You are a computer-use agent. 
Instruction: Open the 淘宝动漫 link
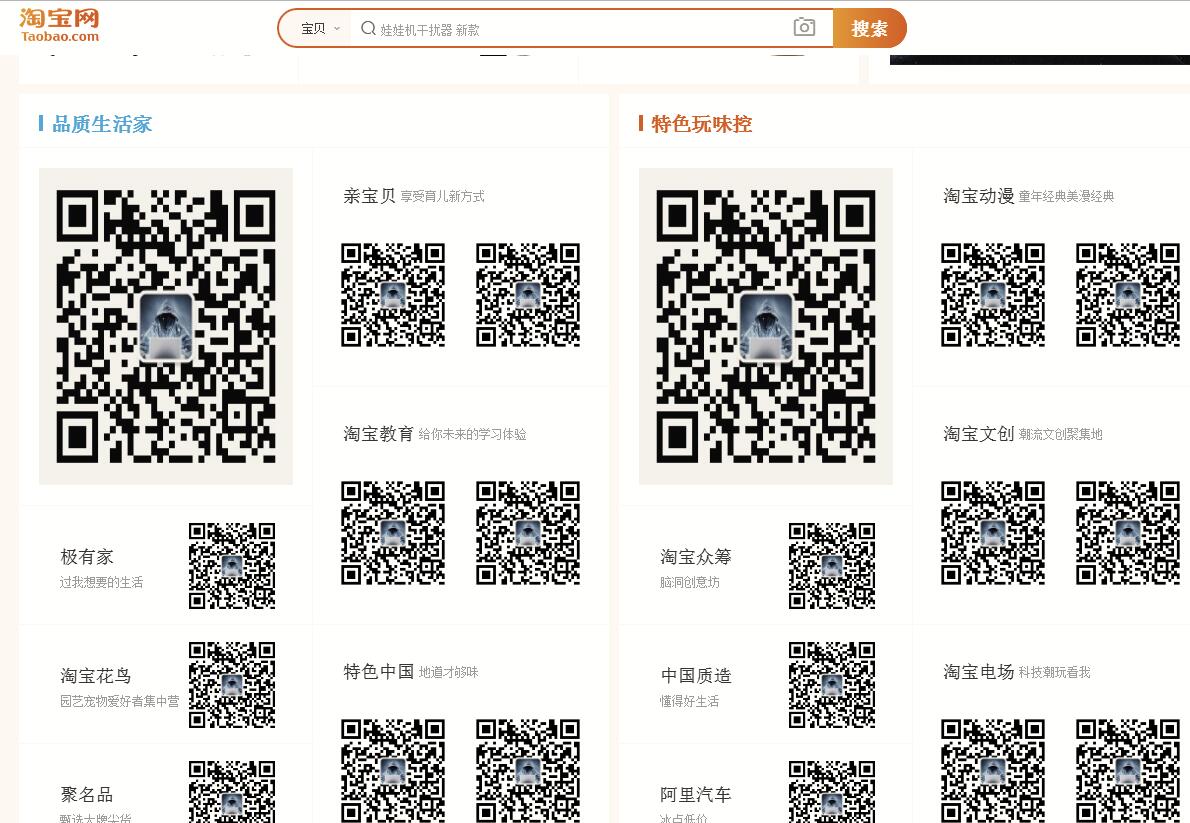(978, 196)
